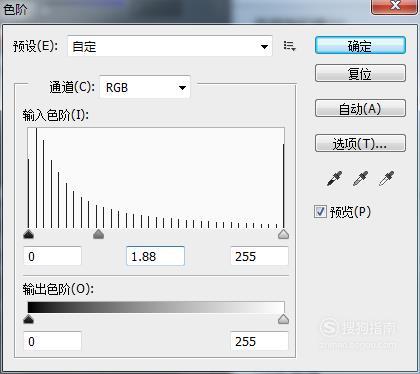This screenshot has width=420, height=374.
Task: Open the 通道 channel dropdown showing RGB
Action: pyautogui.click(x=145, y=88)
